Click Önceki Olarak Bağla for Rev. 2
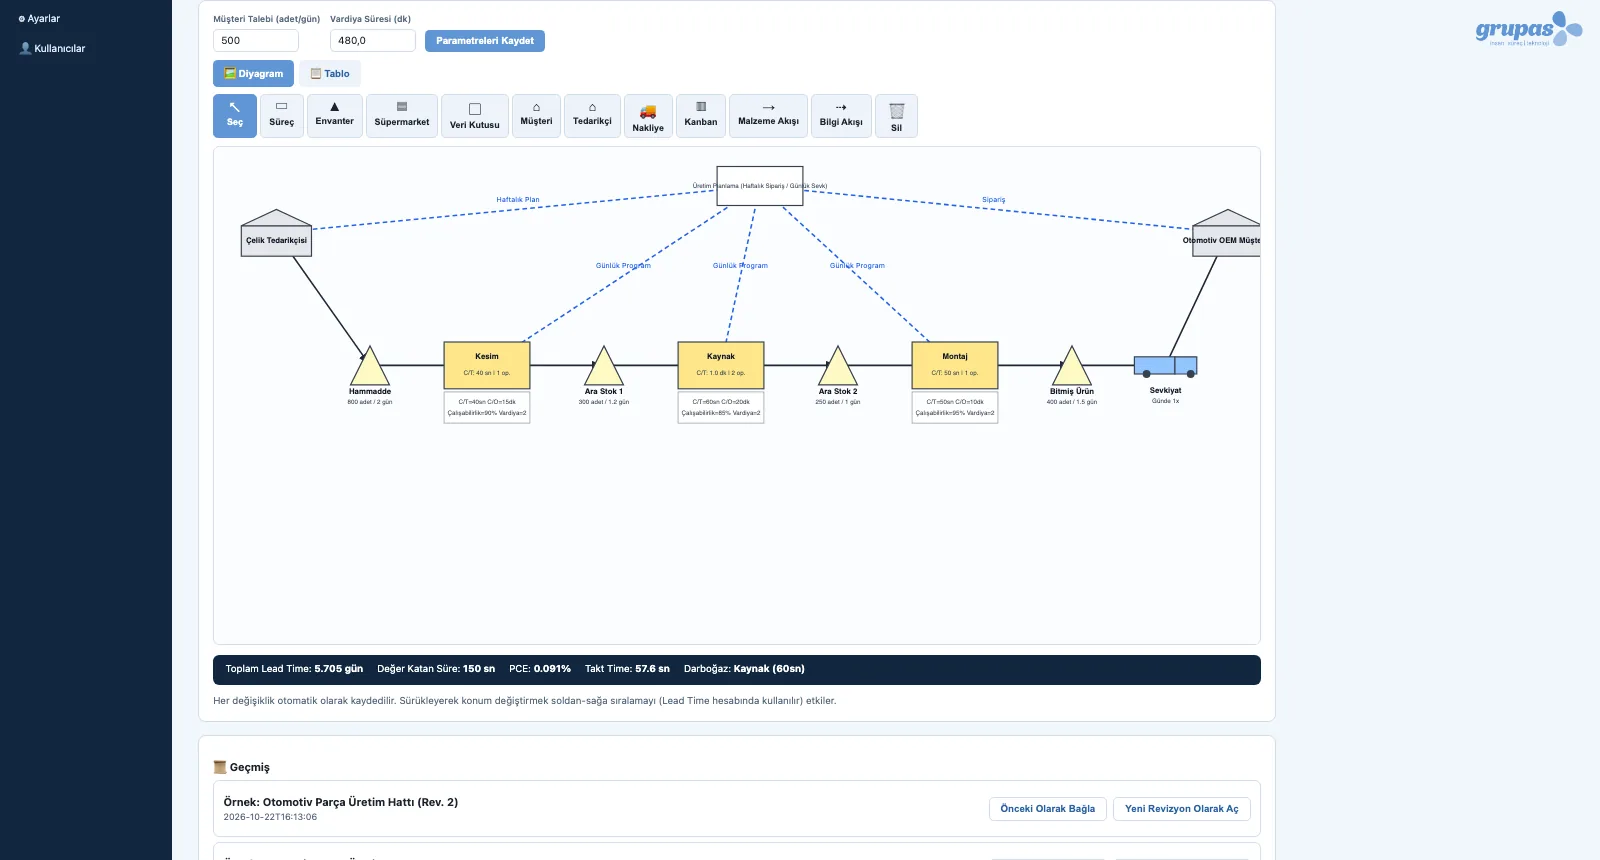 pos(1048,809)
